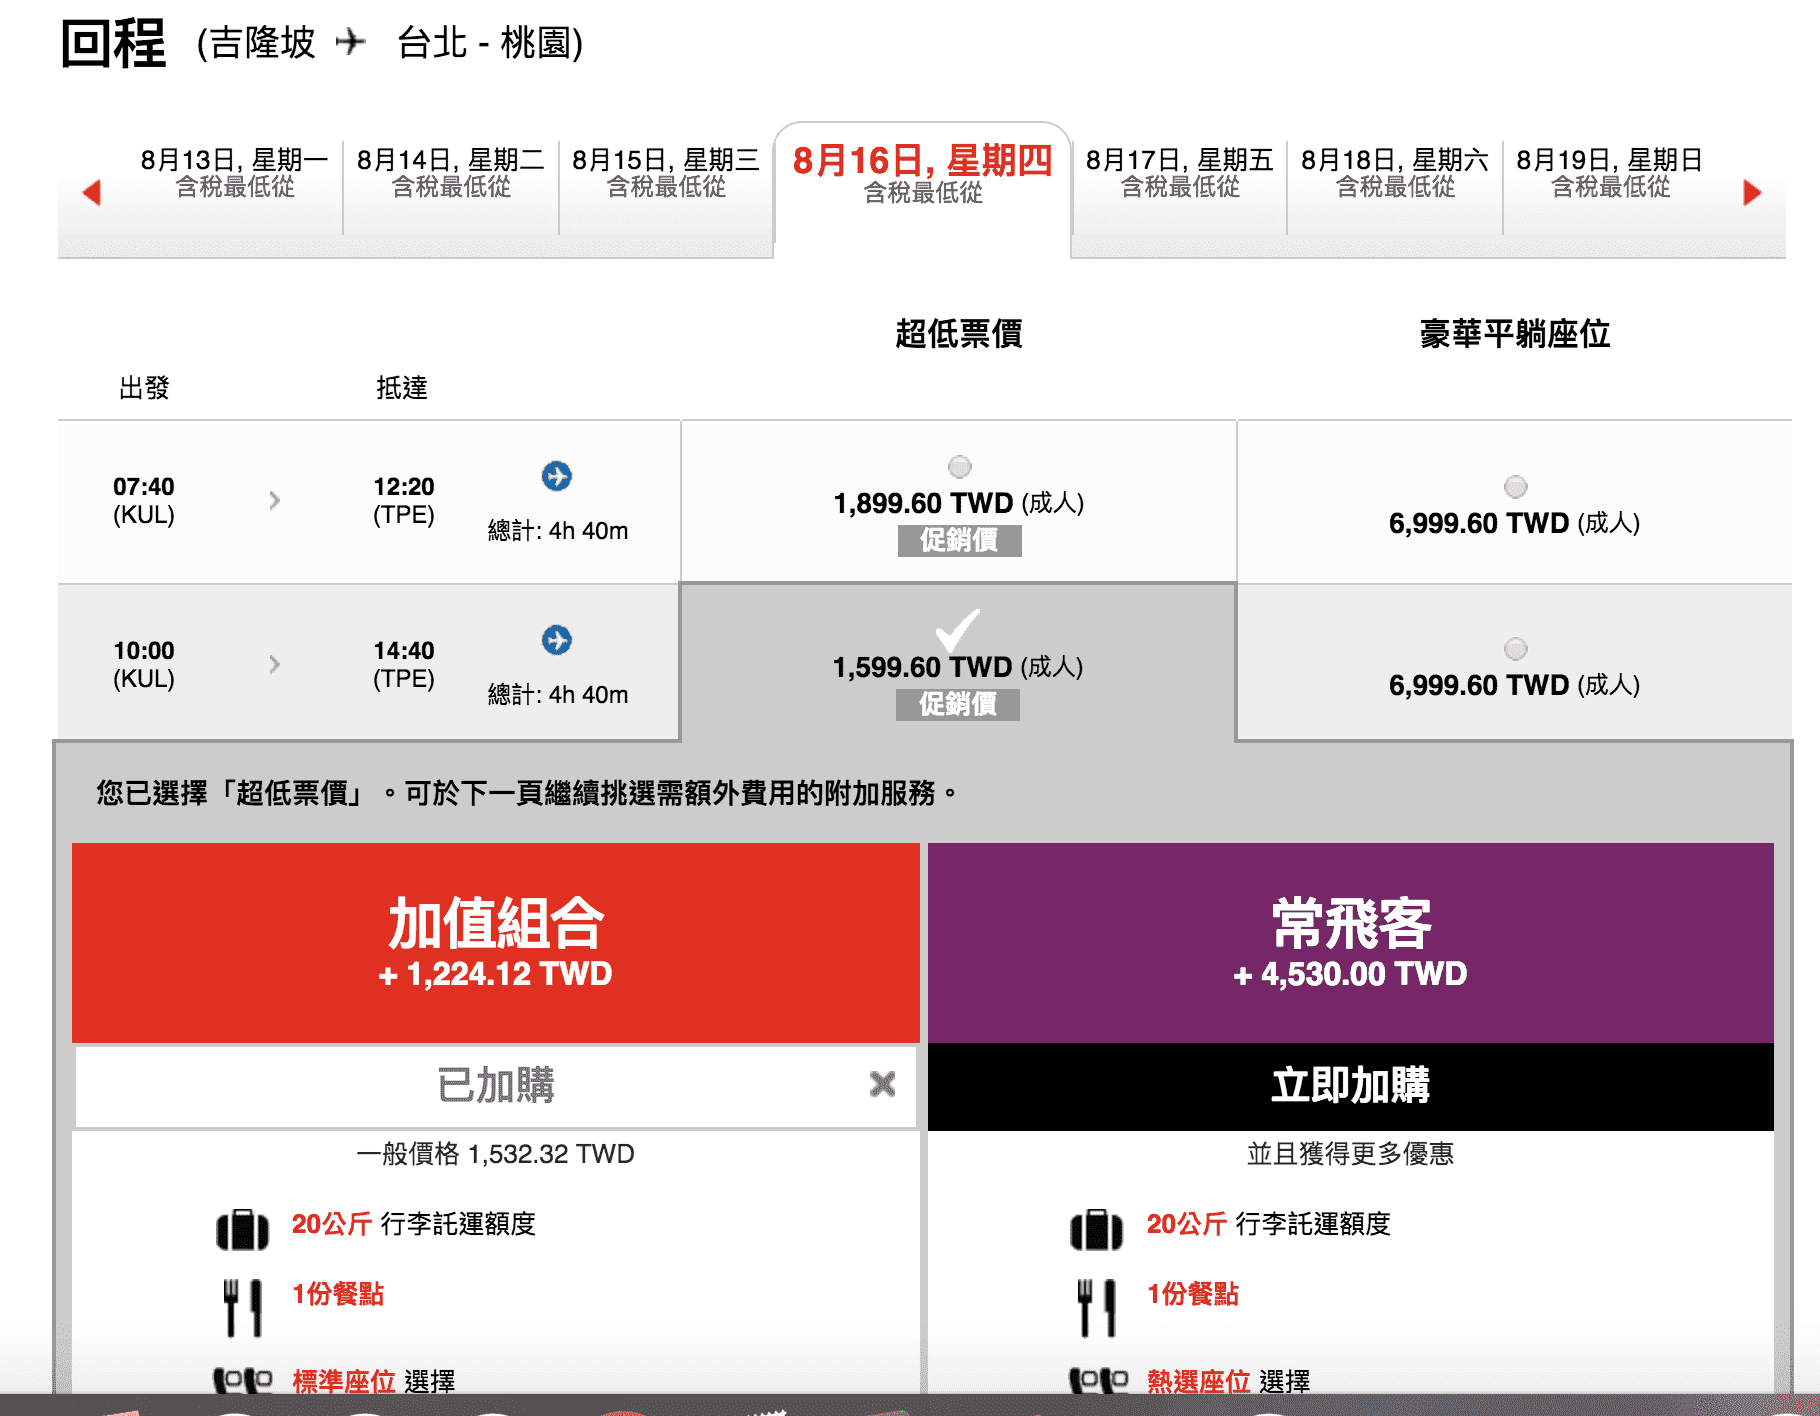Click the luggage icon under 常飛客

click(x=1097, y=1229)
